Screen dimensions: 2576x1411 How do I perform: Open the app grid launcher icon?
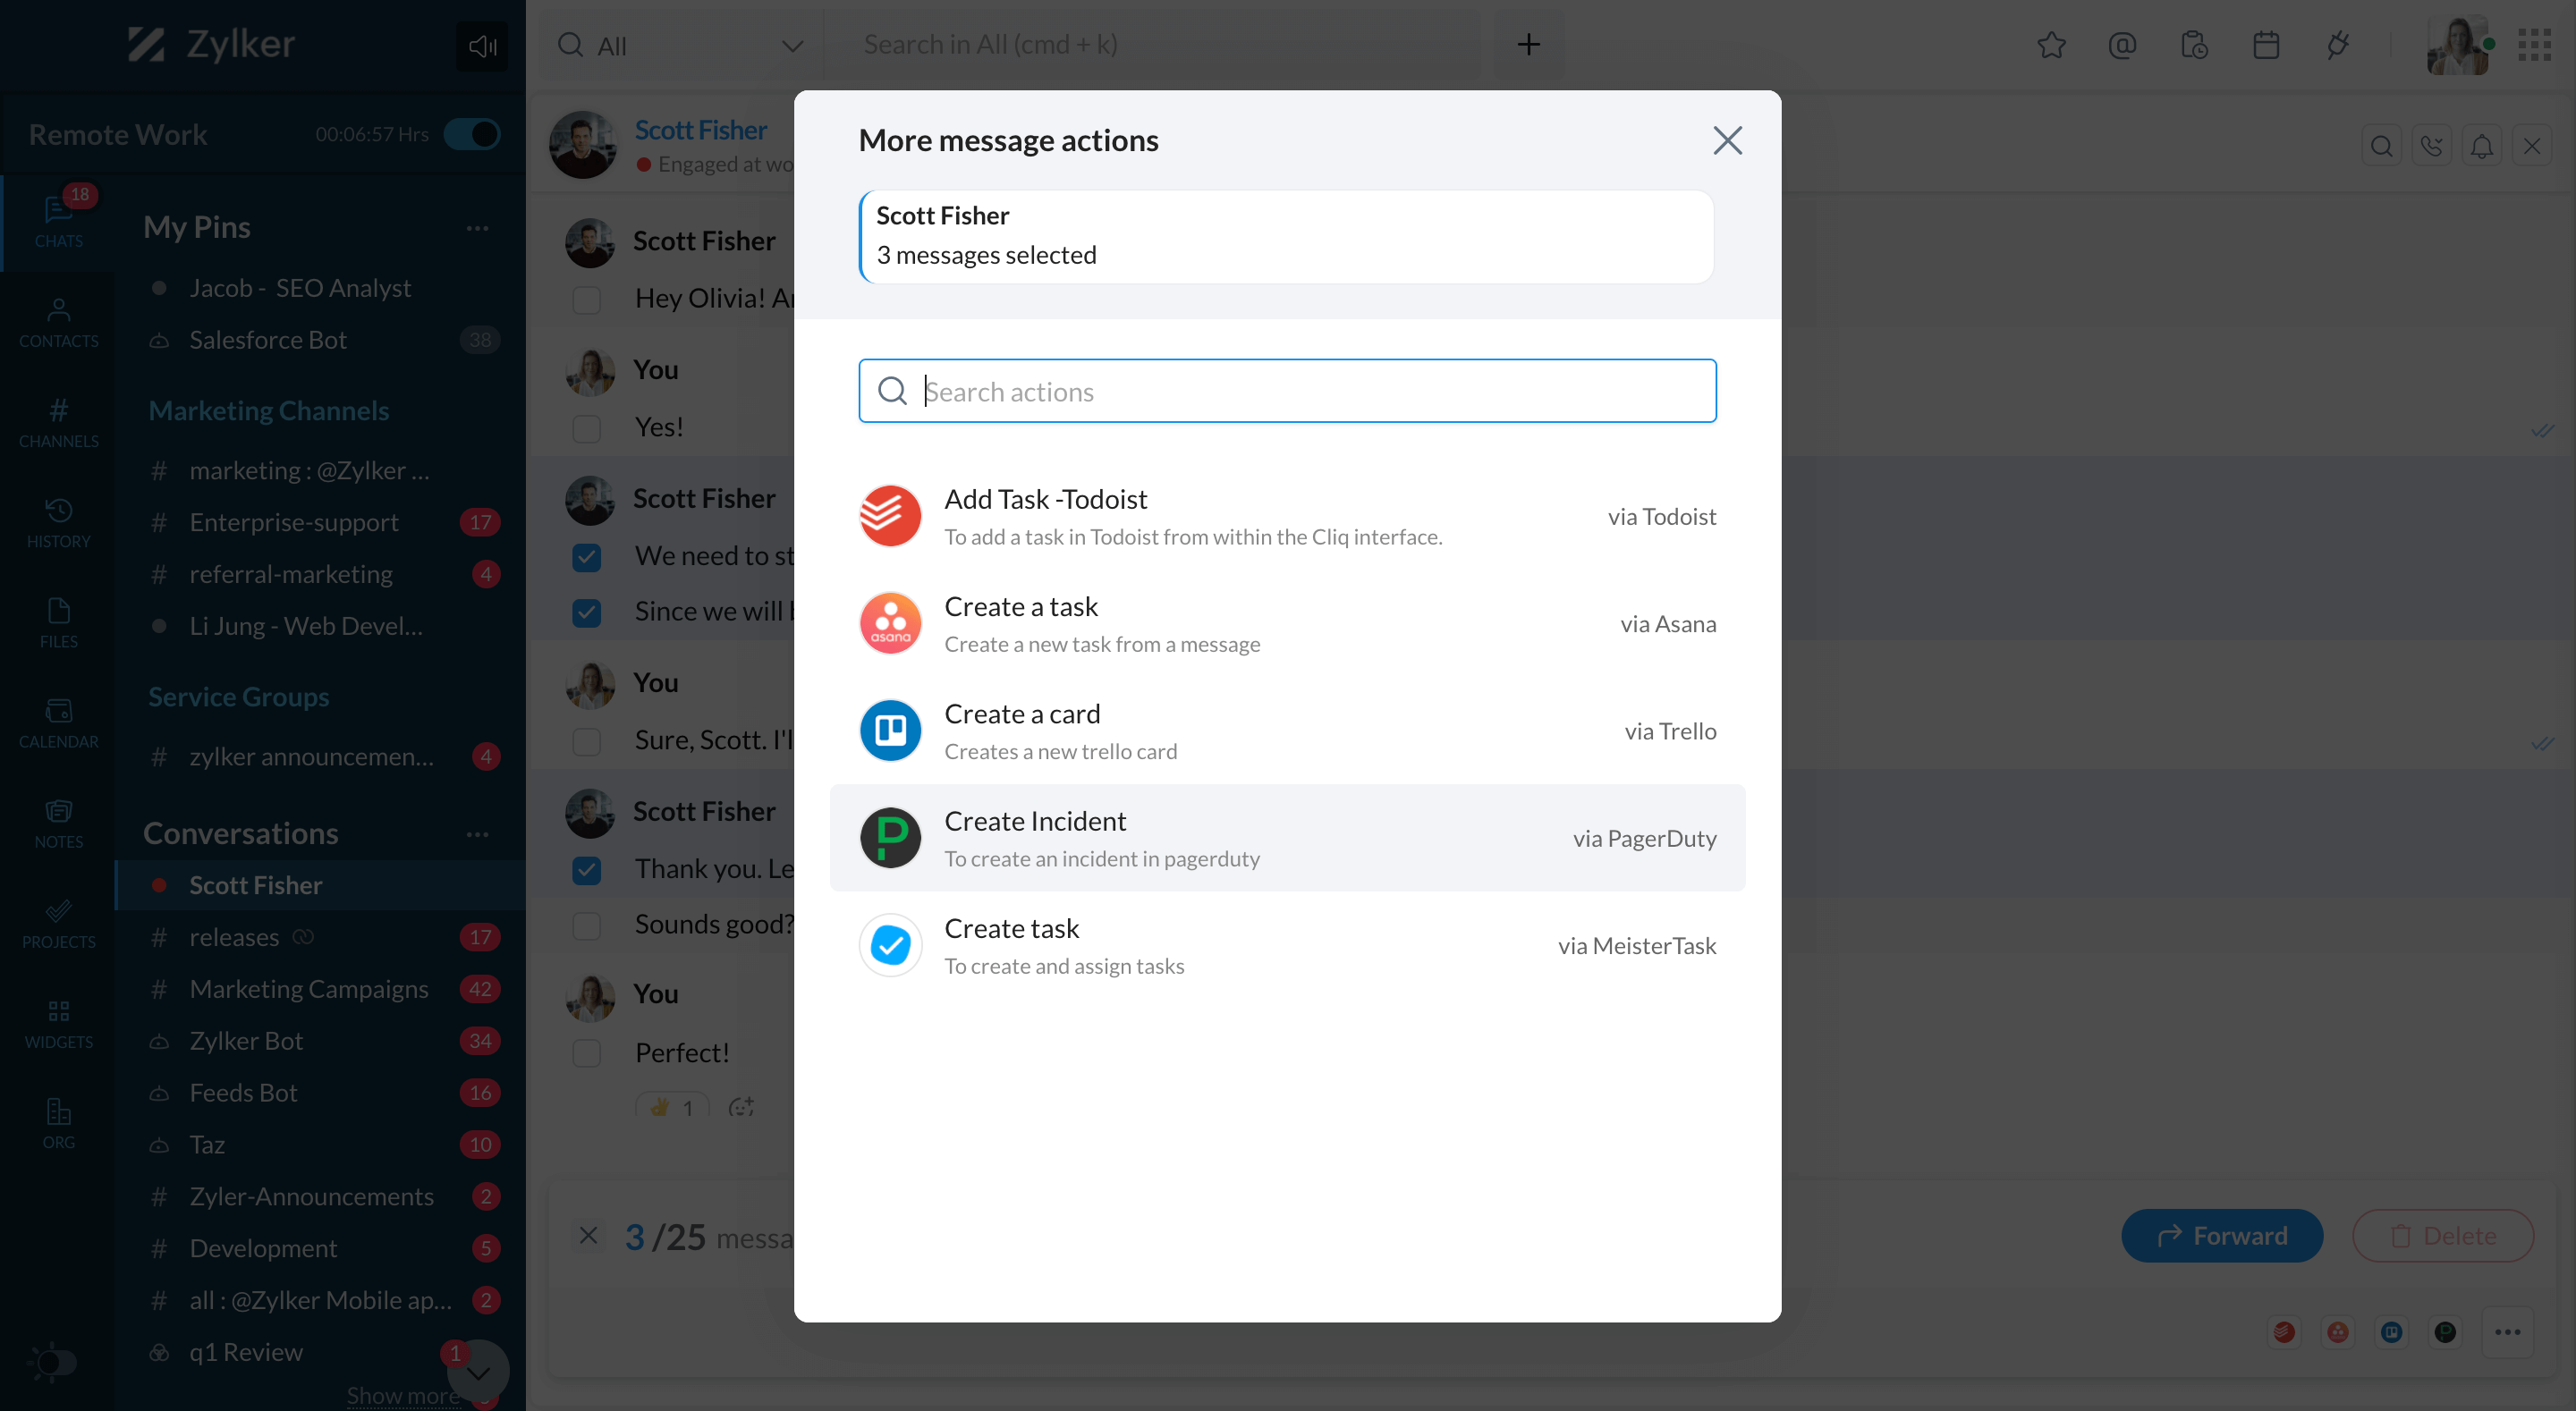pyautogui.click(x=2534, y=45)
